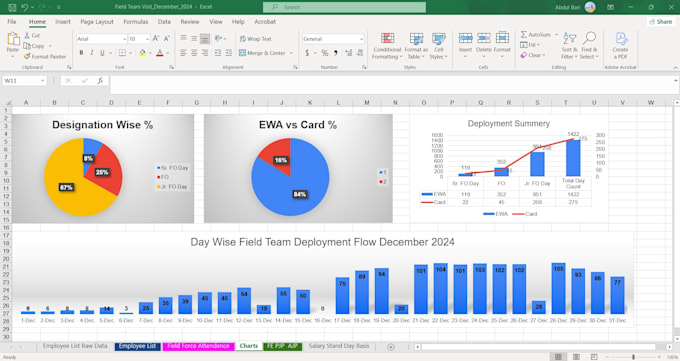Center text horizontally
Image resolution: width=680 pixels, height=361 pixels.
coord(194,53)
